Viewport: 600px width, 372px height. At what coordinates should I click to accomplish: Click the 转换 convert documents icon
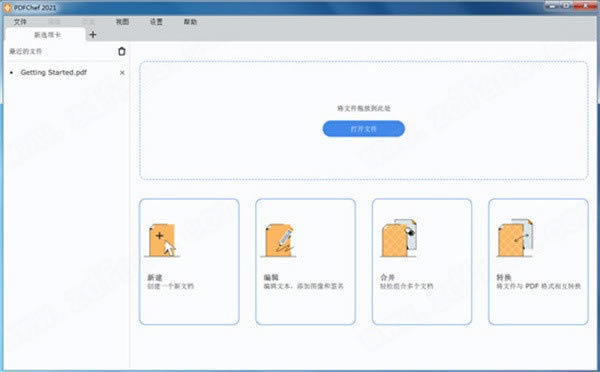pos(515,238)
